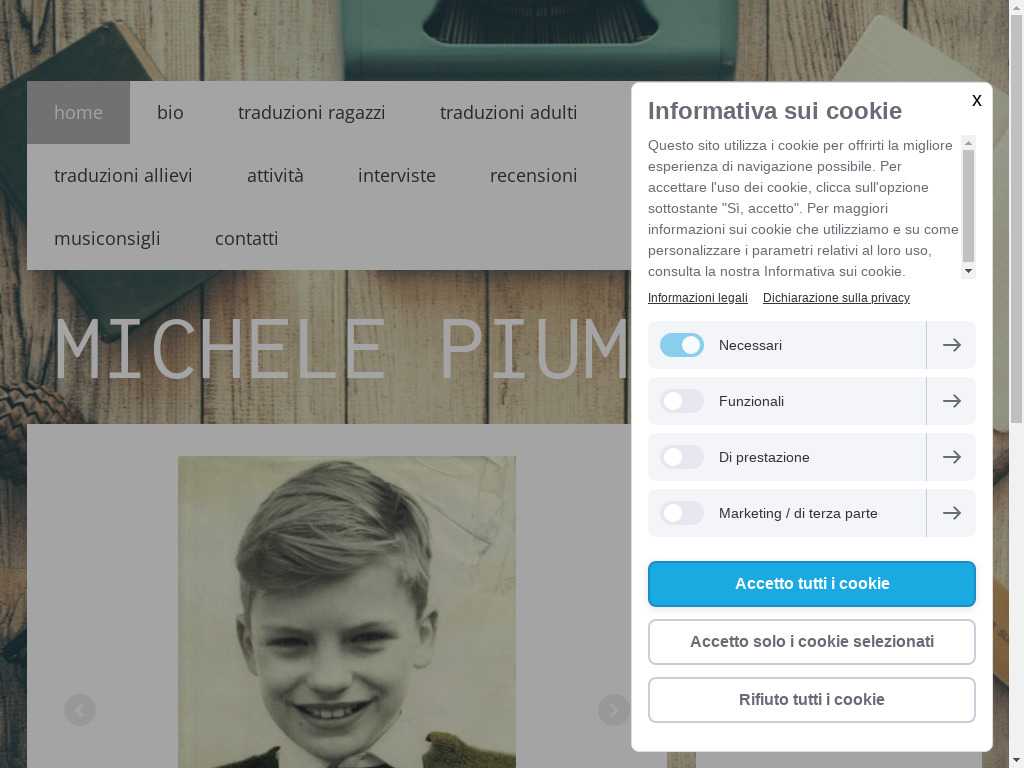Open details arrow for Marketing cookies

(x=952, y=513)
